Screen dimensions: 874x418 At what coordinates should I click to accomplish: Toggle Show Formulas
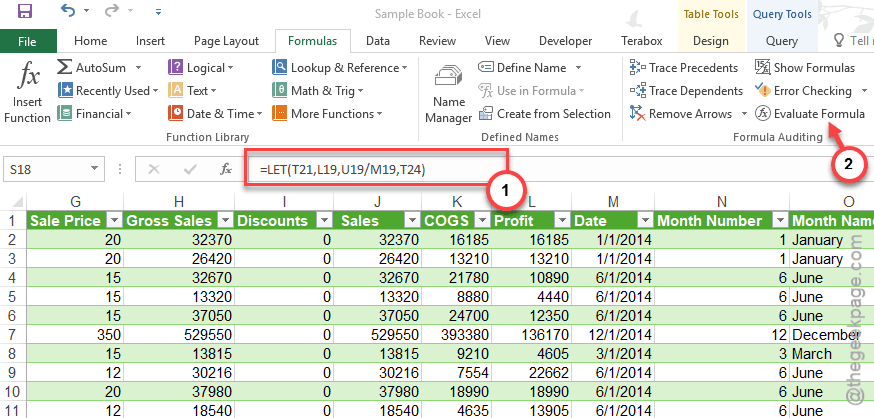806,67
